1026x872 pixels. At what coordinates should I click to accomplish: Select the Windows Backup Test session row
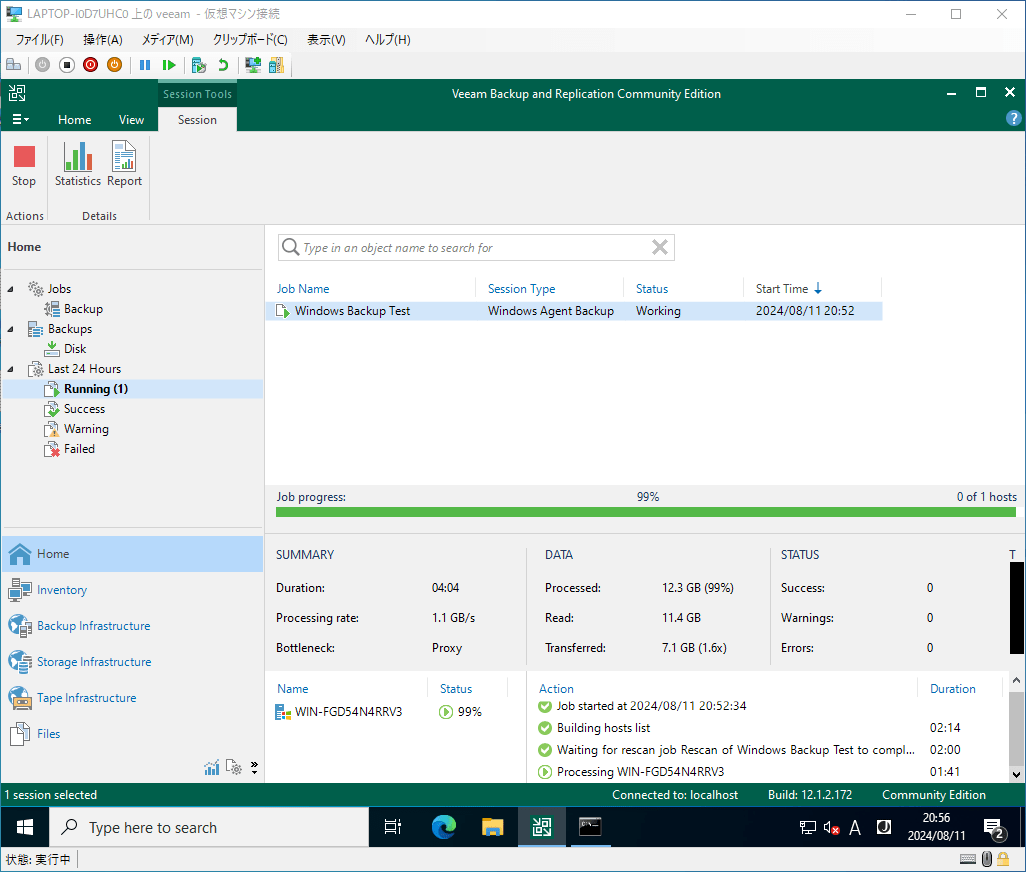coord(574,311)
